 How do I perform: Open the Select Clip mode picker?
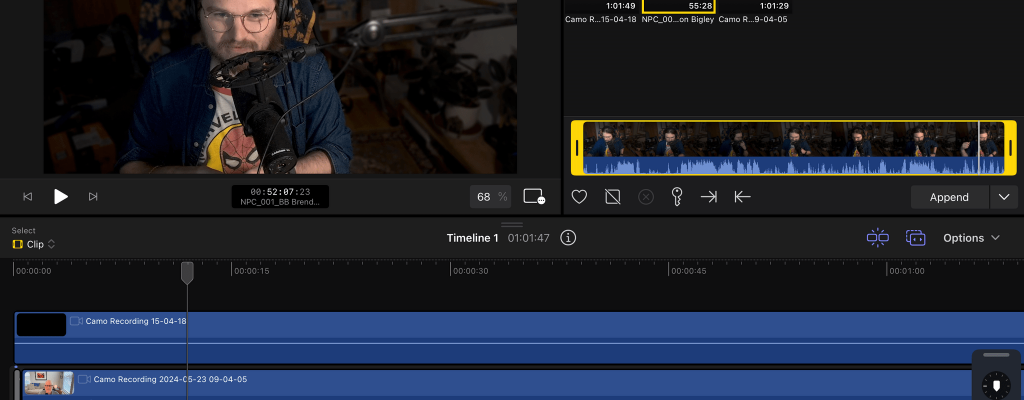click(33, 244)
